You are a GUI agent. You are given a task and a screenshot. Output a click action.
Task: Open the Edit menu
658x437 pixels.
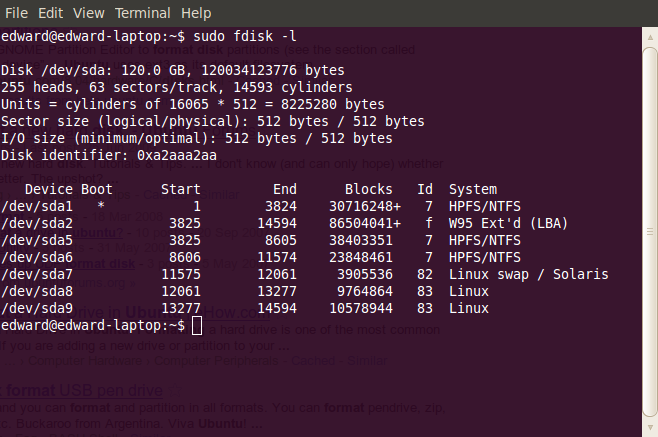(50, 13)
